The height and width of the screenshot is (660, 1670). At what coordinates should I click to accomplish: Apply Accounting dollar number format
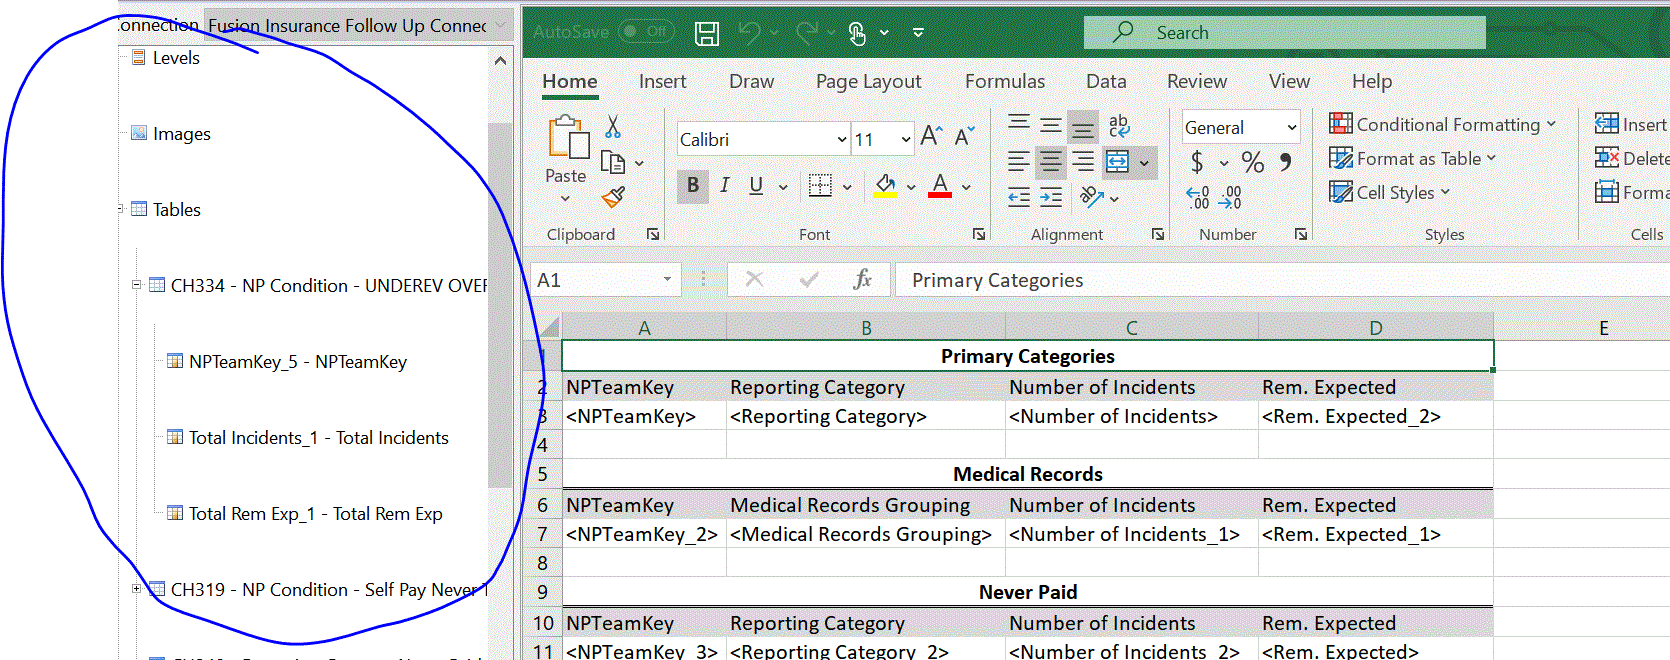pyautogui.click(x=1197, y=162)
